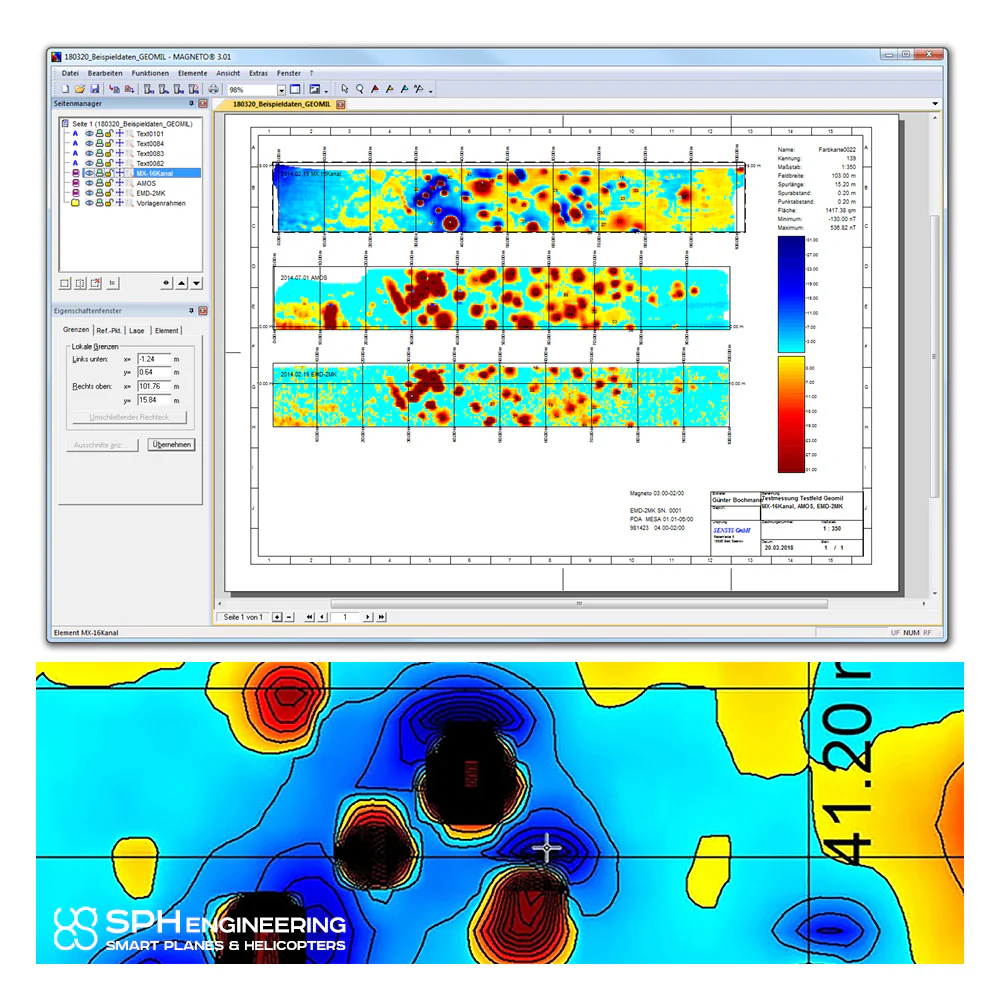
Task: Switch to the Lage tab
Action: (136, 330)
